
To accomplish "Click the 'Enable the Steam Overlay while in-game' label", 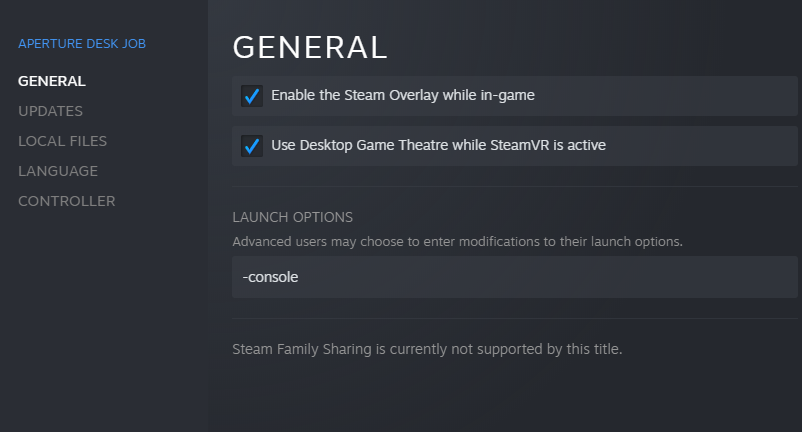I will [403, 96].
